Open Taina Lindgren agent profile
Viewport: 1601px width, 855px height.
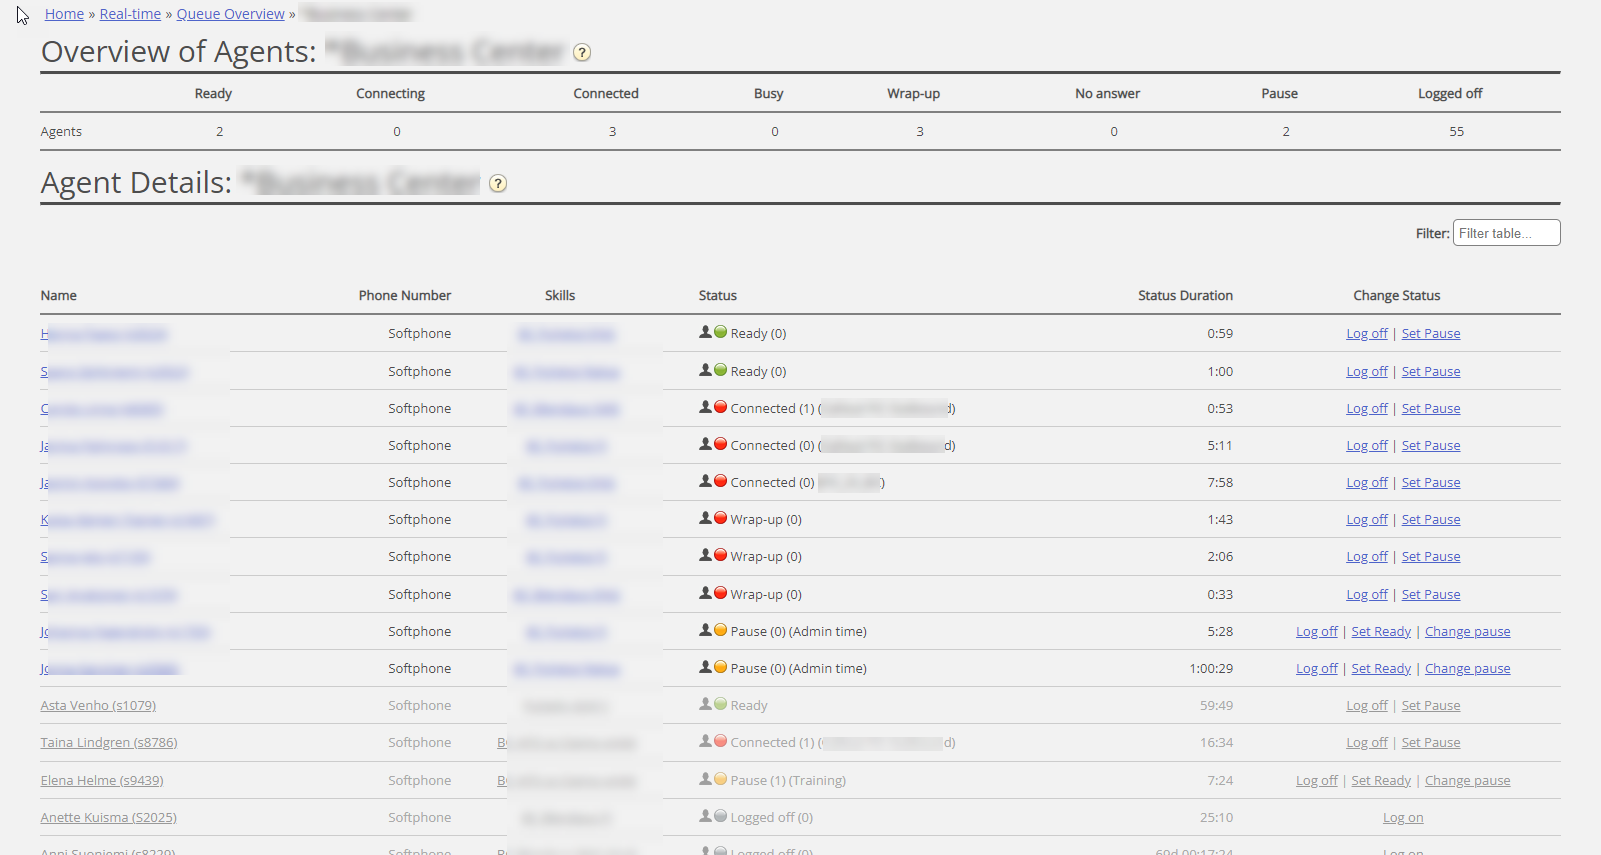(x=109, y=743)
